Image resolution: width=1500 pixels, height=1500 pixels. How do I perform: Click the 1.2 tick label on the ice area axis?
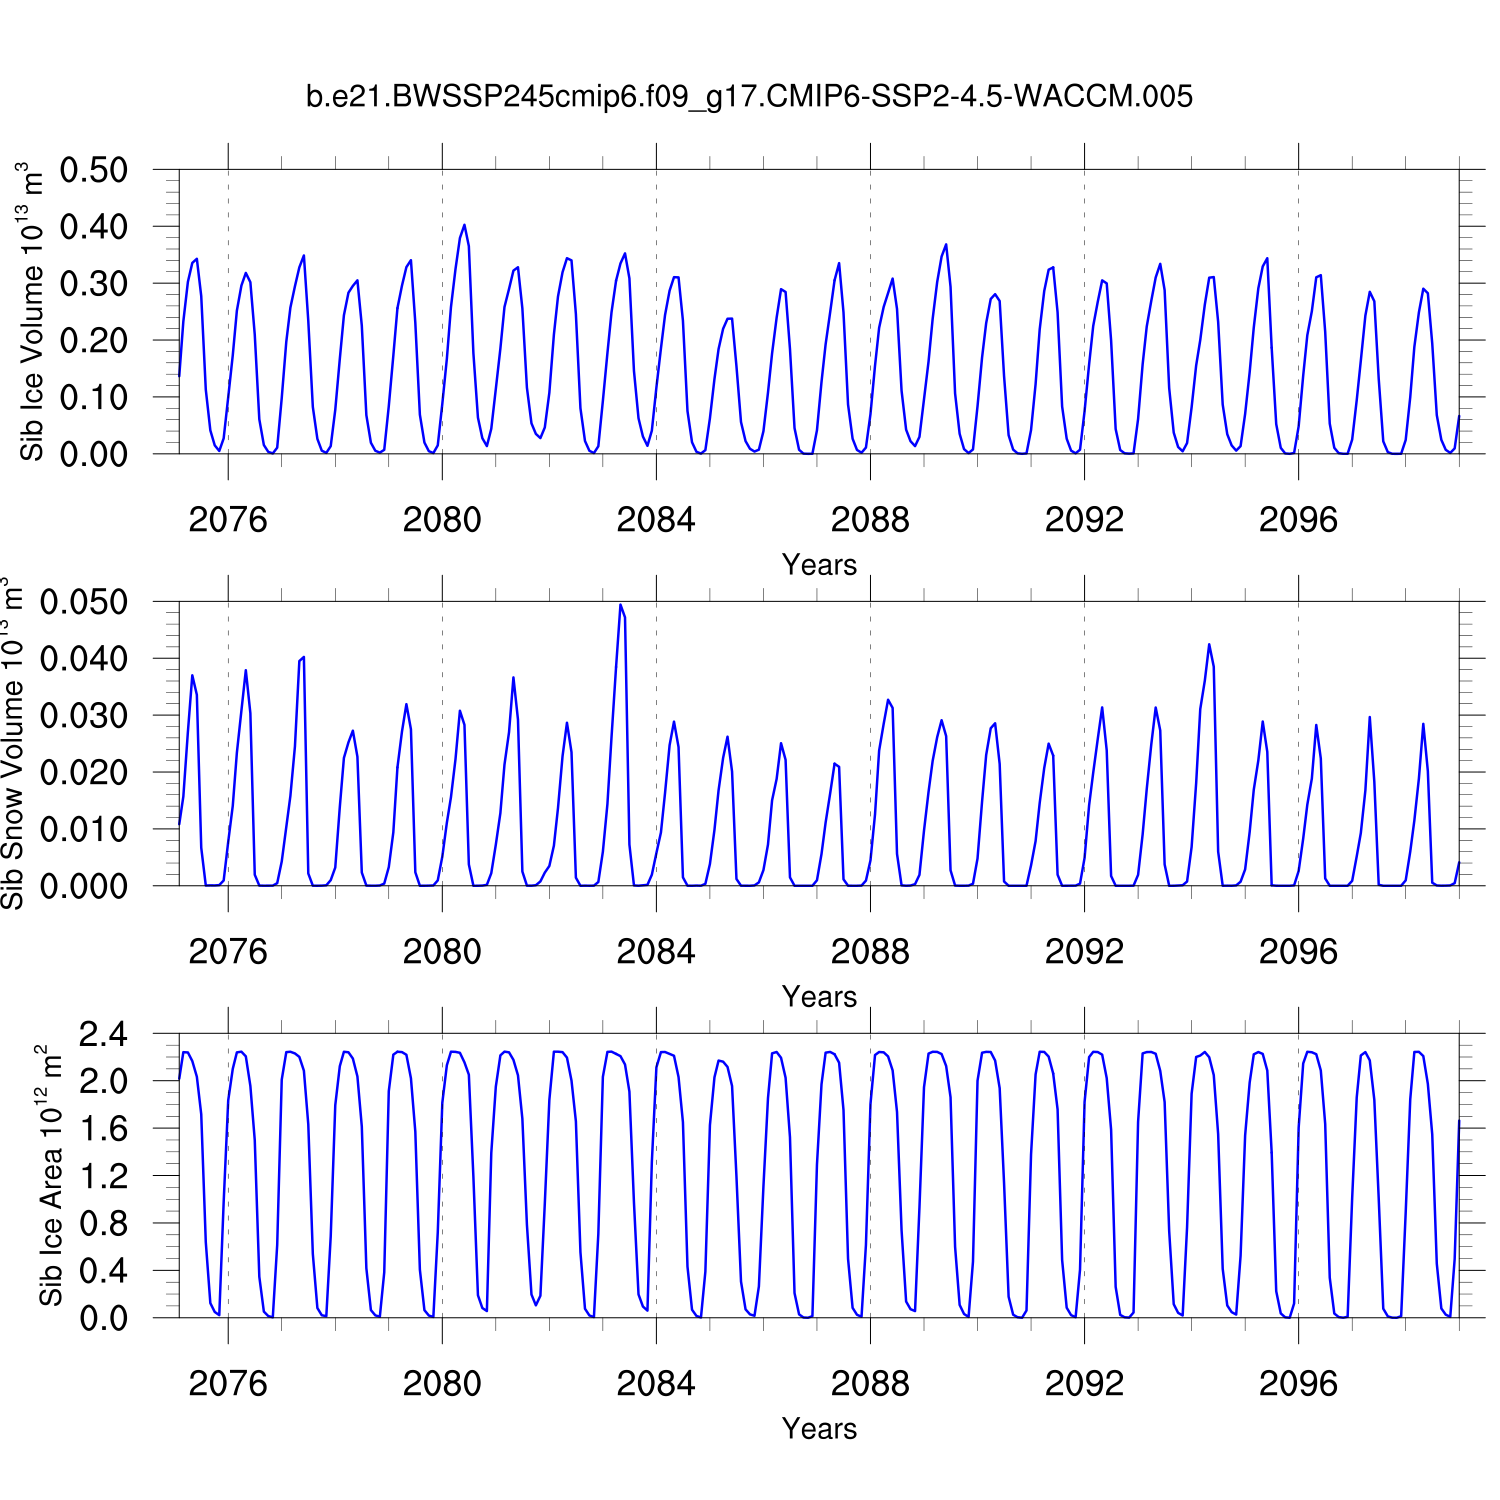tap(104, 1176)
